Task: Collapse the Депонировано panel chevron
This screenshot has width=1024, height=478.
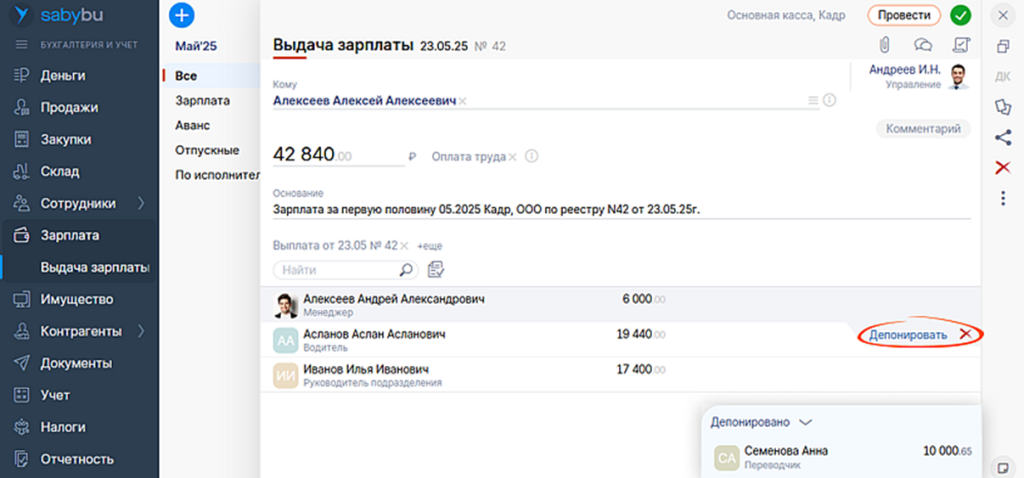Action: coord(806,423)
